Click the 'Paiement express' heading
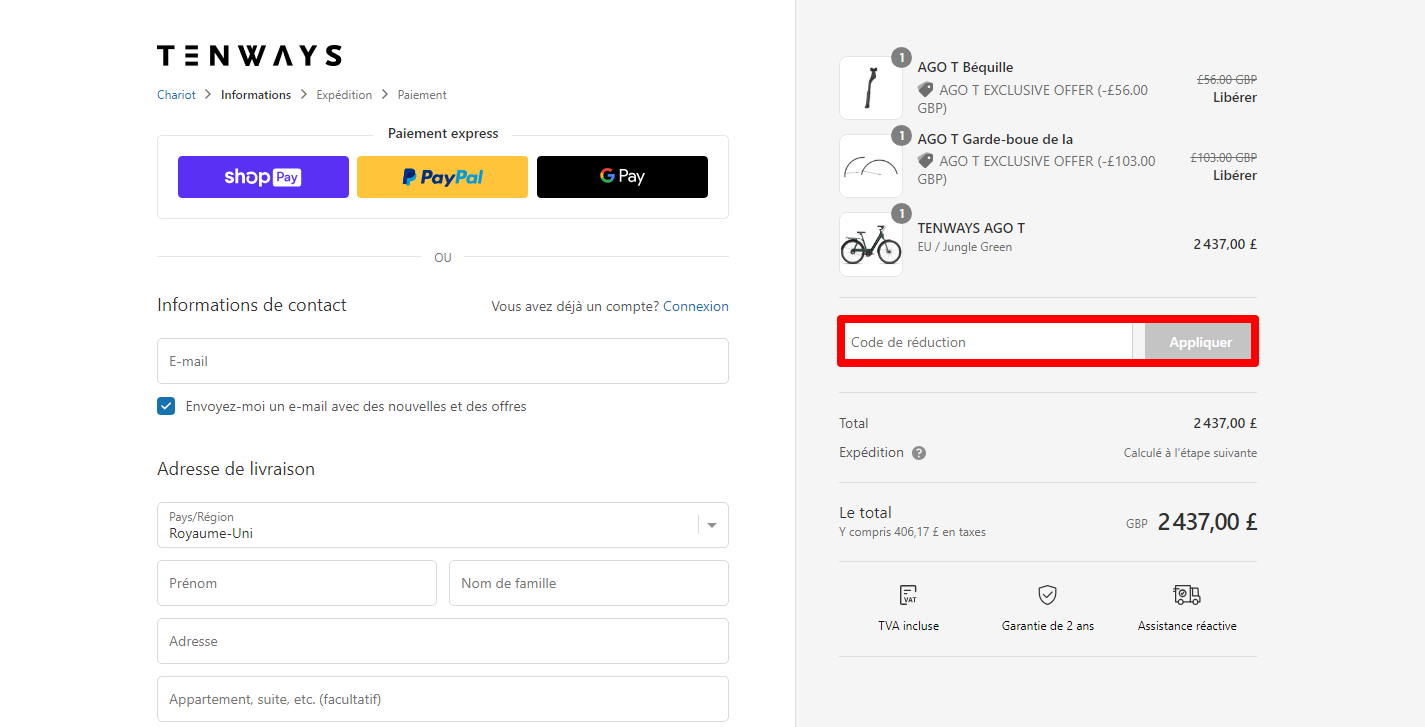This screenshot has height=727, width=1425. [x=443, y=134]
